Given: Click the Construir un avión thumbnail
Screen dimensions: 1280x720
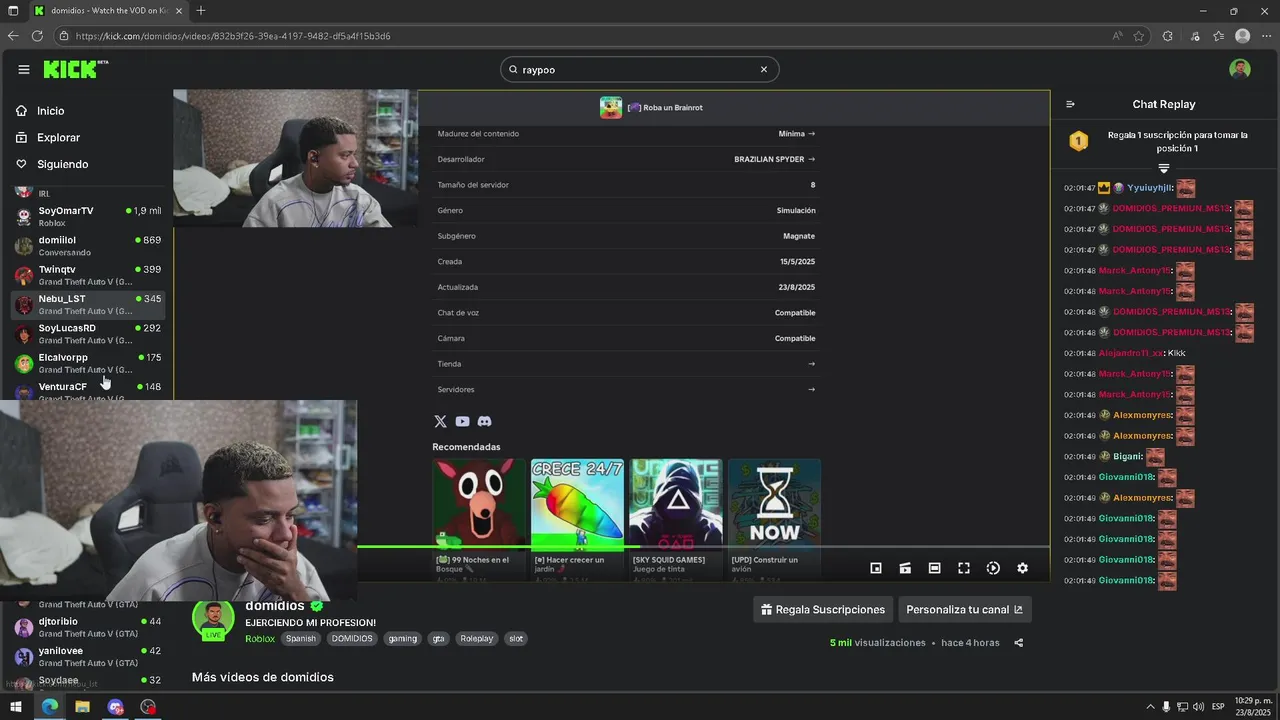Looking at the screenshot, I should [x=774, y=504].
